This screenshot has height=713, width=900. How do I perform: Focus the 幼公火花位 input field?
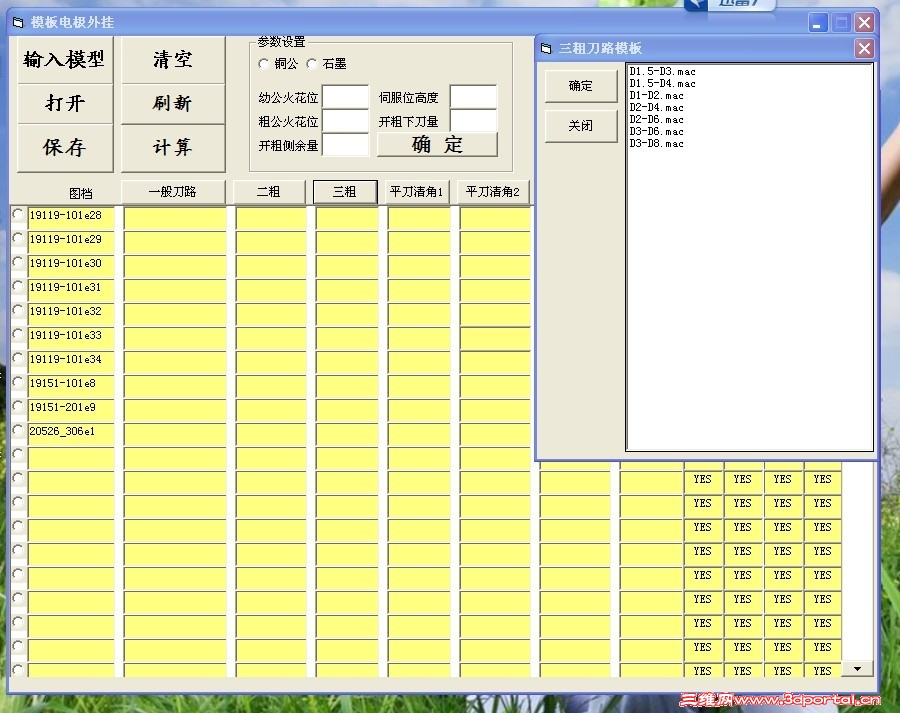[346, 97]
